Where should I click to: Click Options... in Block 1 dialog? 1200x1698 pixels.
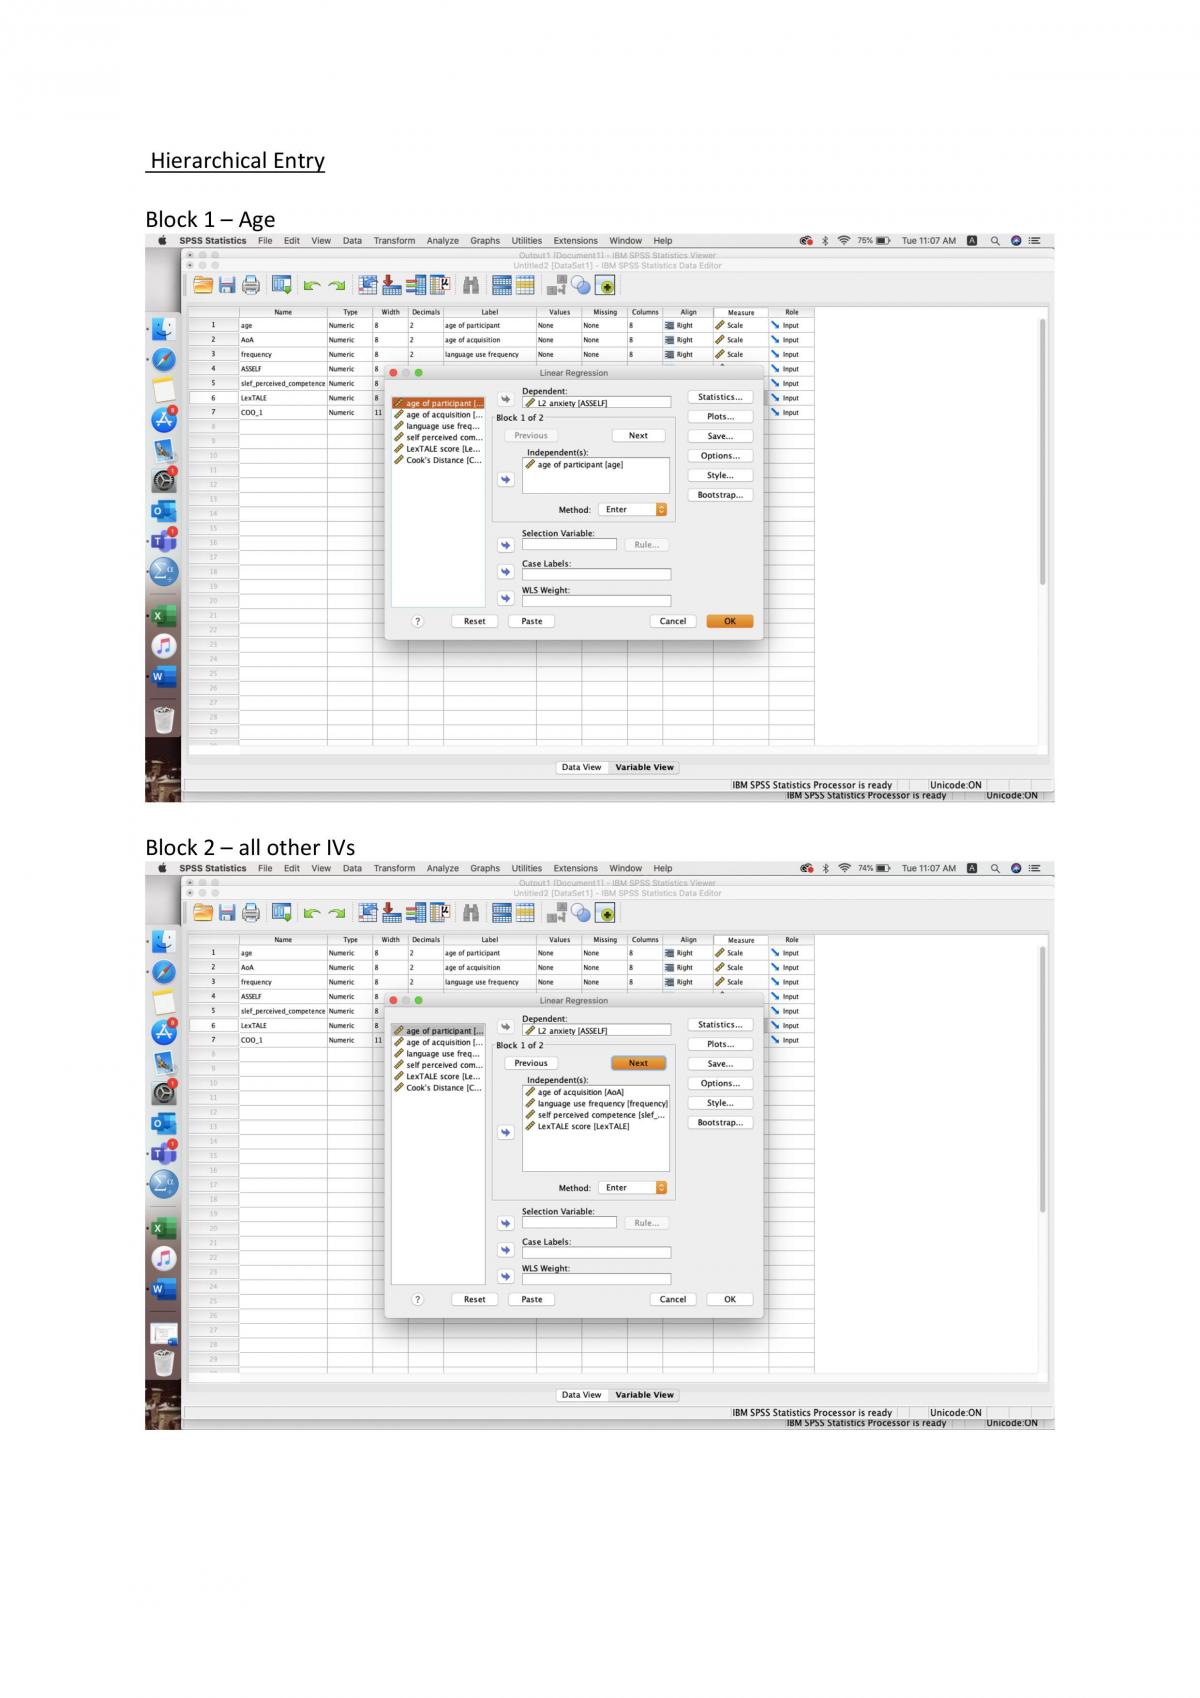click(720, 456)
